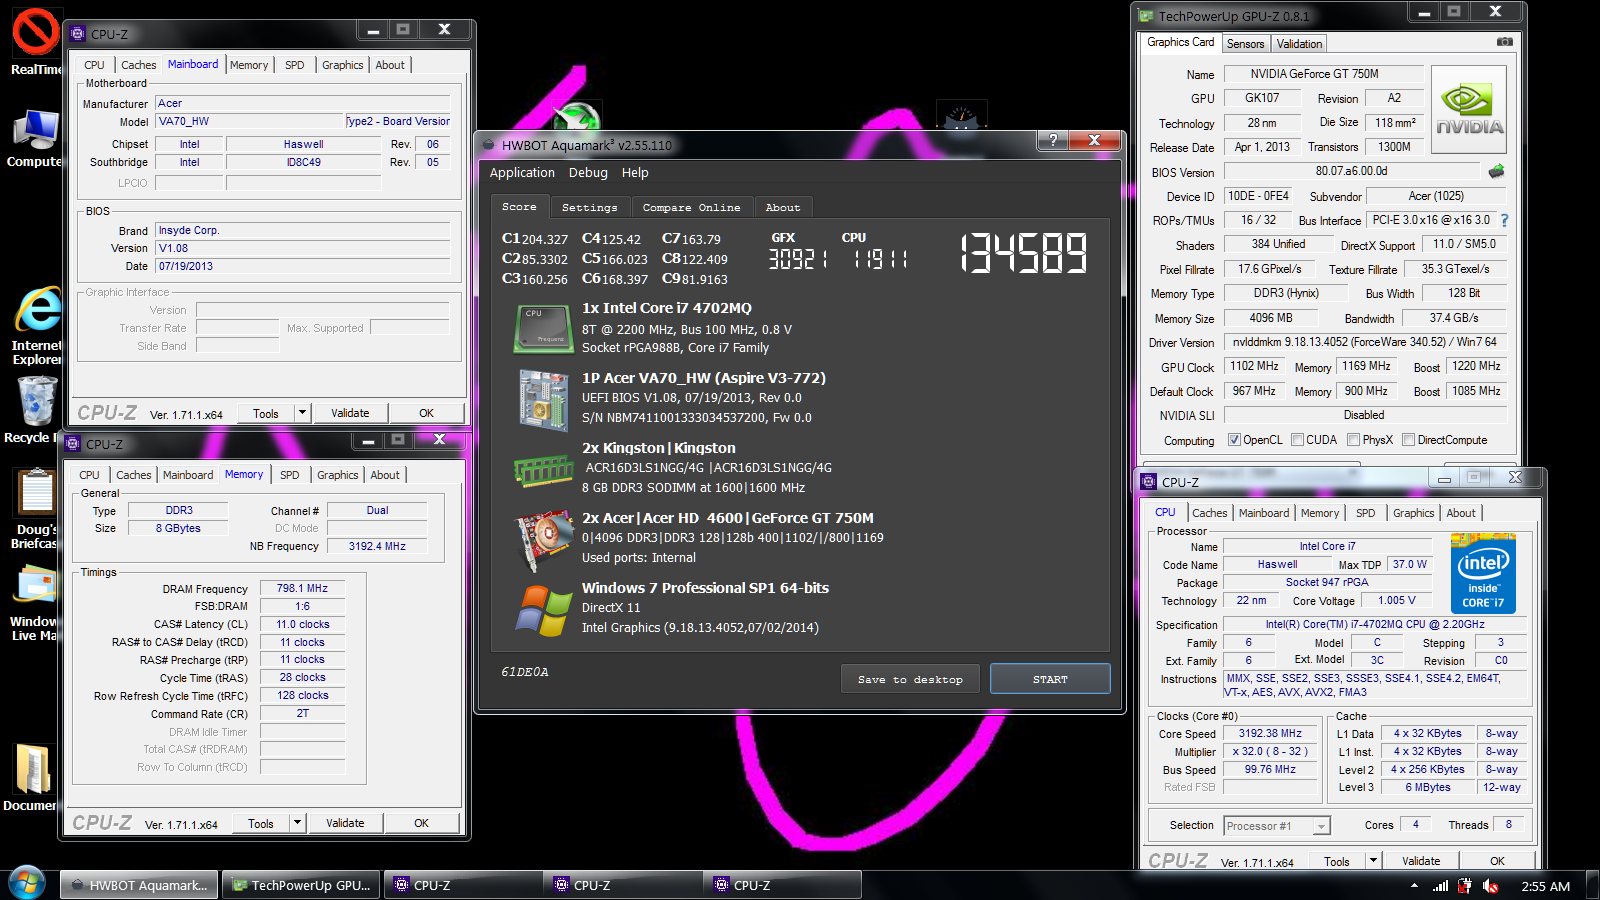
Task: Click the Aquamark total score 134589
Action: coord(1022,253)
